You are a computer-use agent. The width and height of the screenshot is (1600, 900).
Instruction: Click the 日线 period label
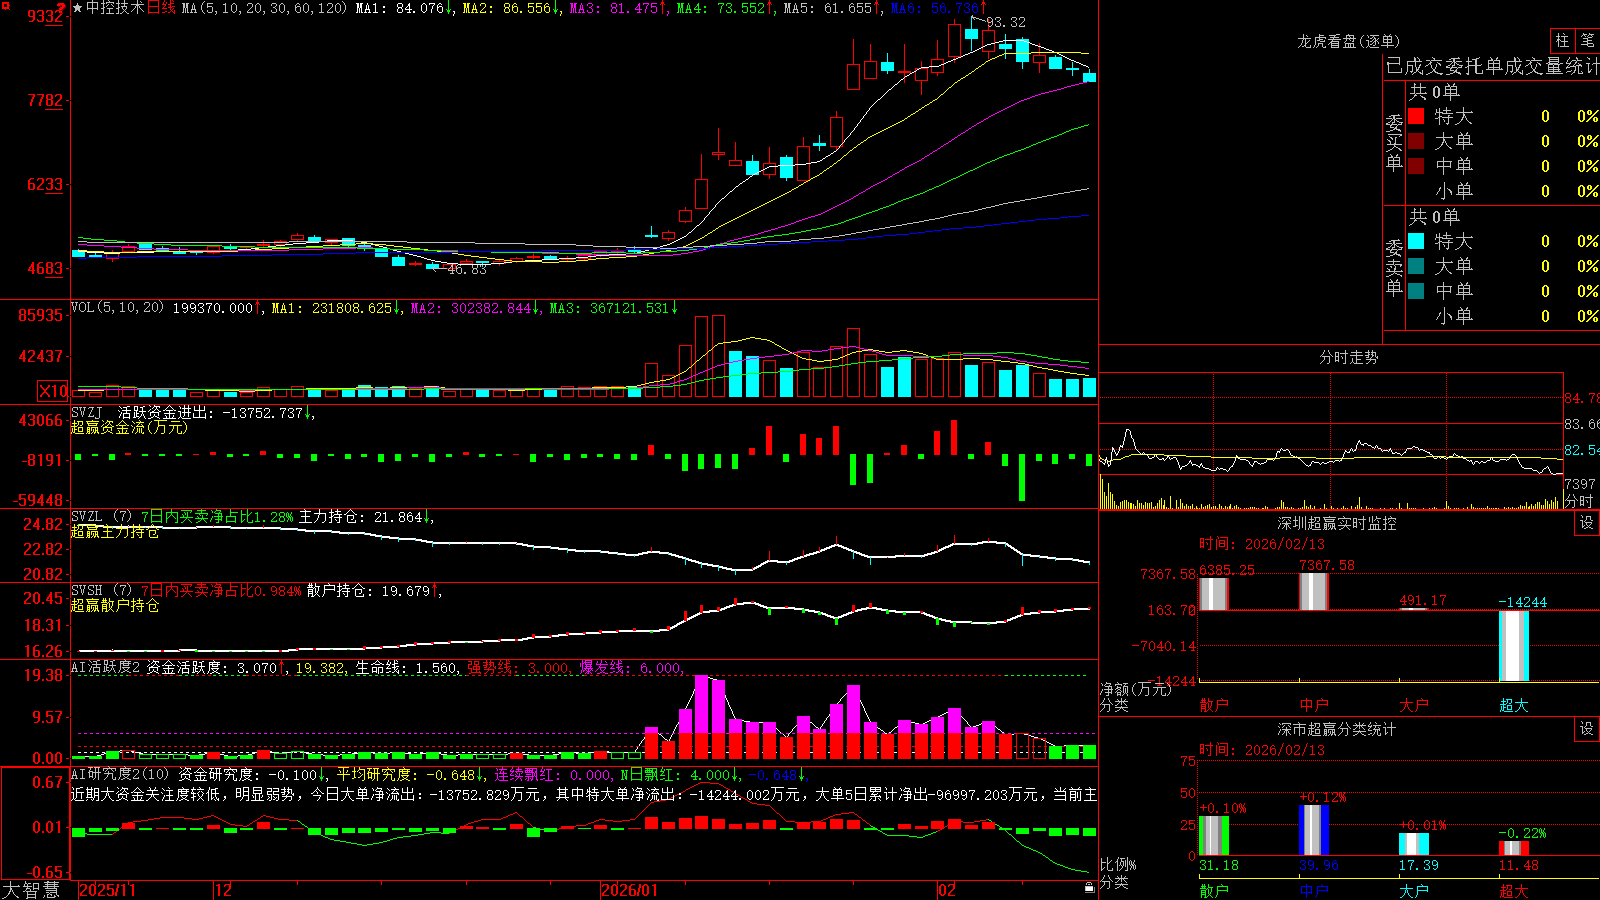pyautogui.click(x=161, y=8)
